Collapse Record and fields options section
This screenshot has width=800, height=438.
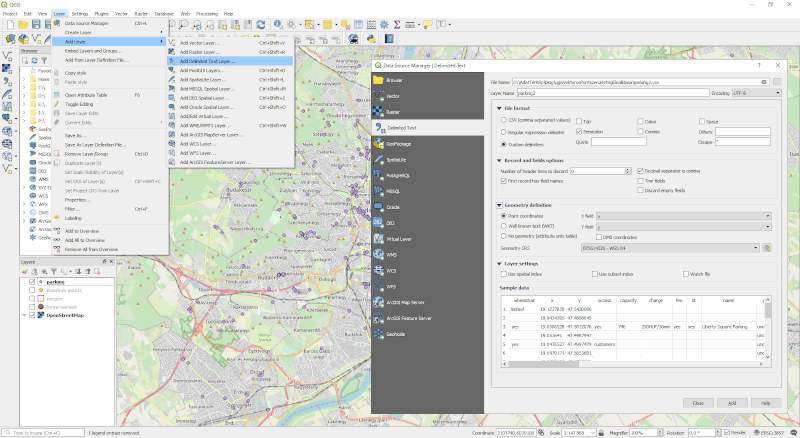pyautogui.click(x=499, y=160)
